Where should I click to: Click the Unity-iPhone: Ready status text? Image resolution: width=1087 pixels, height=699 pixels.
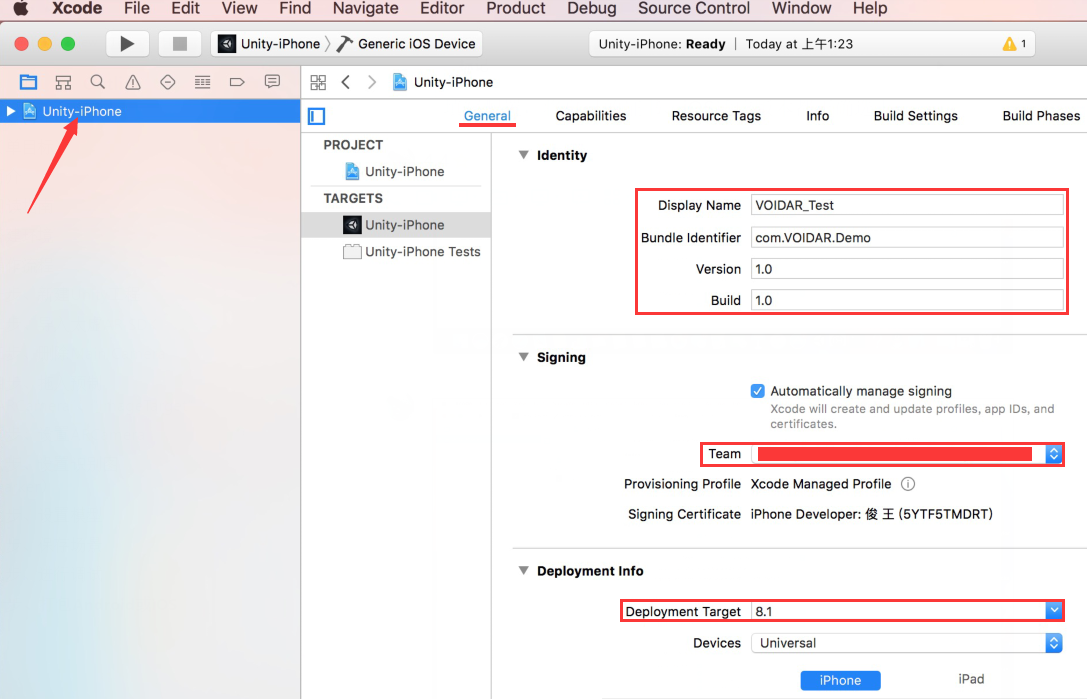coord(662,44)
